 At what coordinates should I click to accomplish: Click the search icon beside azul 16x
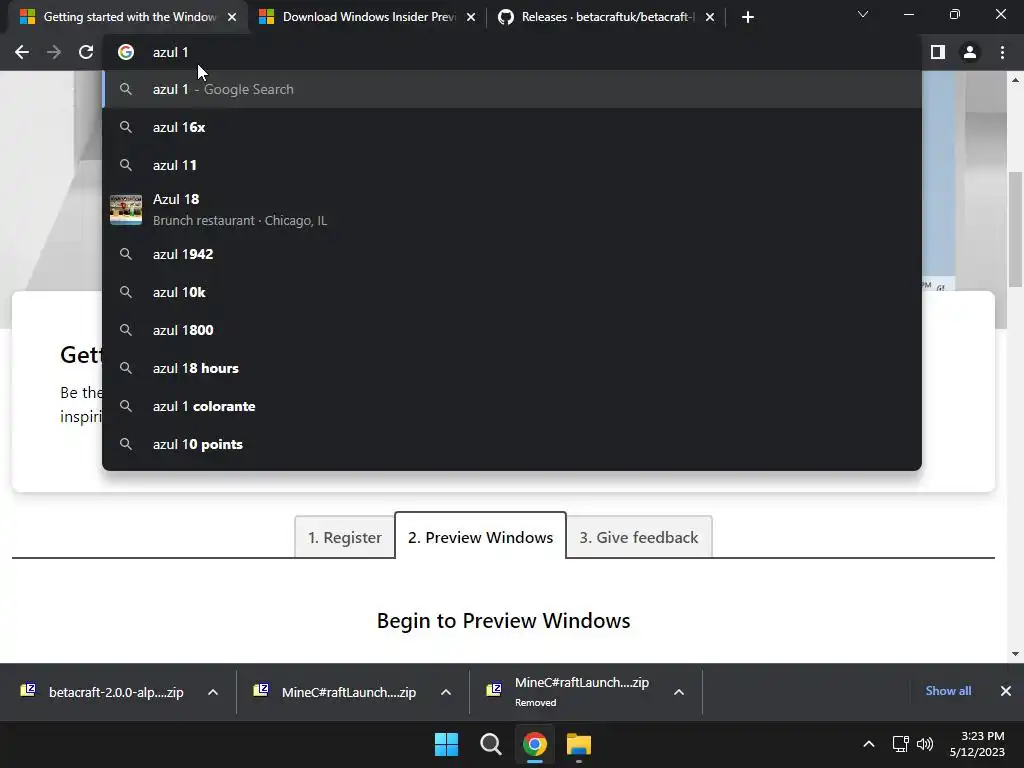click(126, 127)
